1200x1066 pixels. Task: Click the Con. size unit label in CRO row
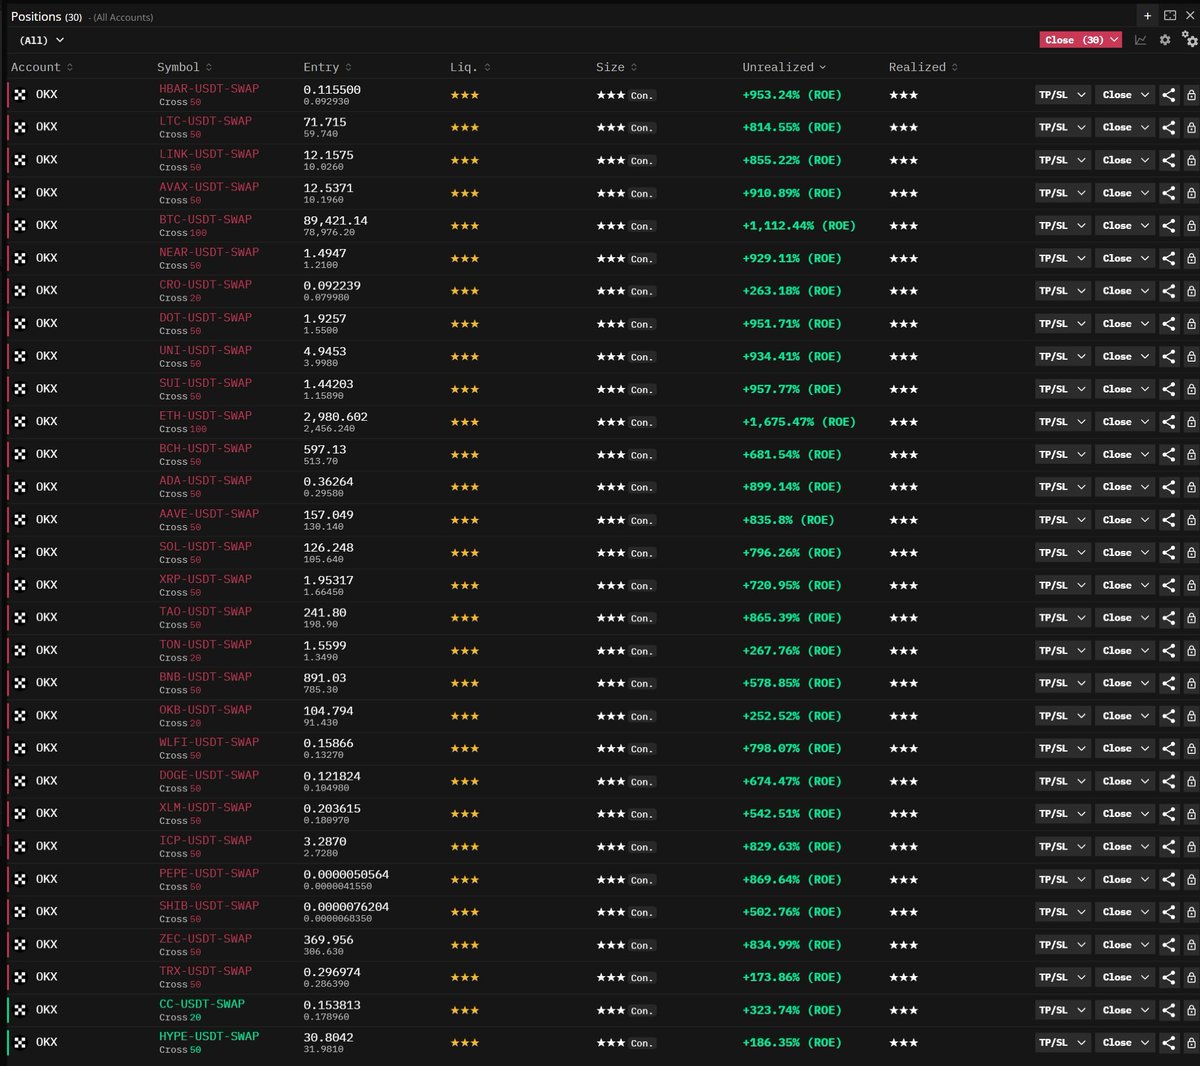tap(641, 292)
